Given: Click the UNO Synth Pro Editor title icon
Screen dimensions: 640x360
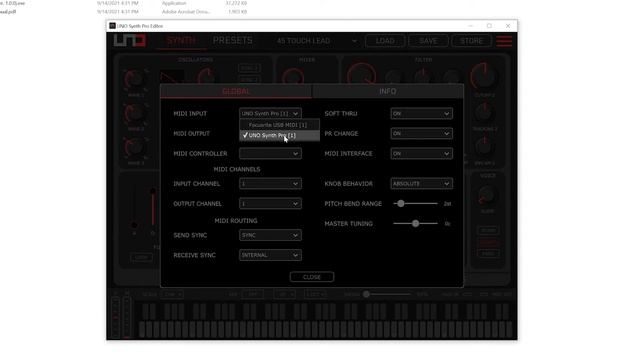Looking at the screenshot, I should 112,26.
